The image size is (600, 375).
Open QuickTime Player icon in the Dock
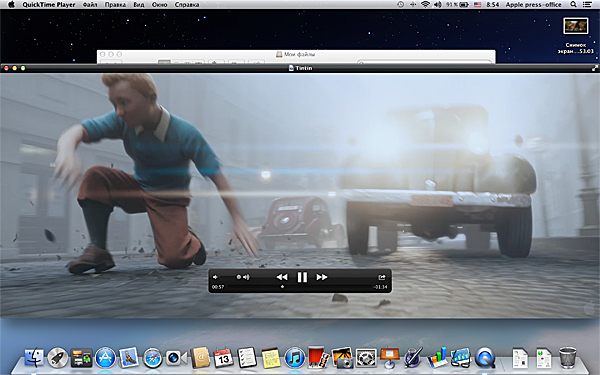pos(485,358)
